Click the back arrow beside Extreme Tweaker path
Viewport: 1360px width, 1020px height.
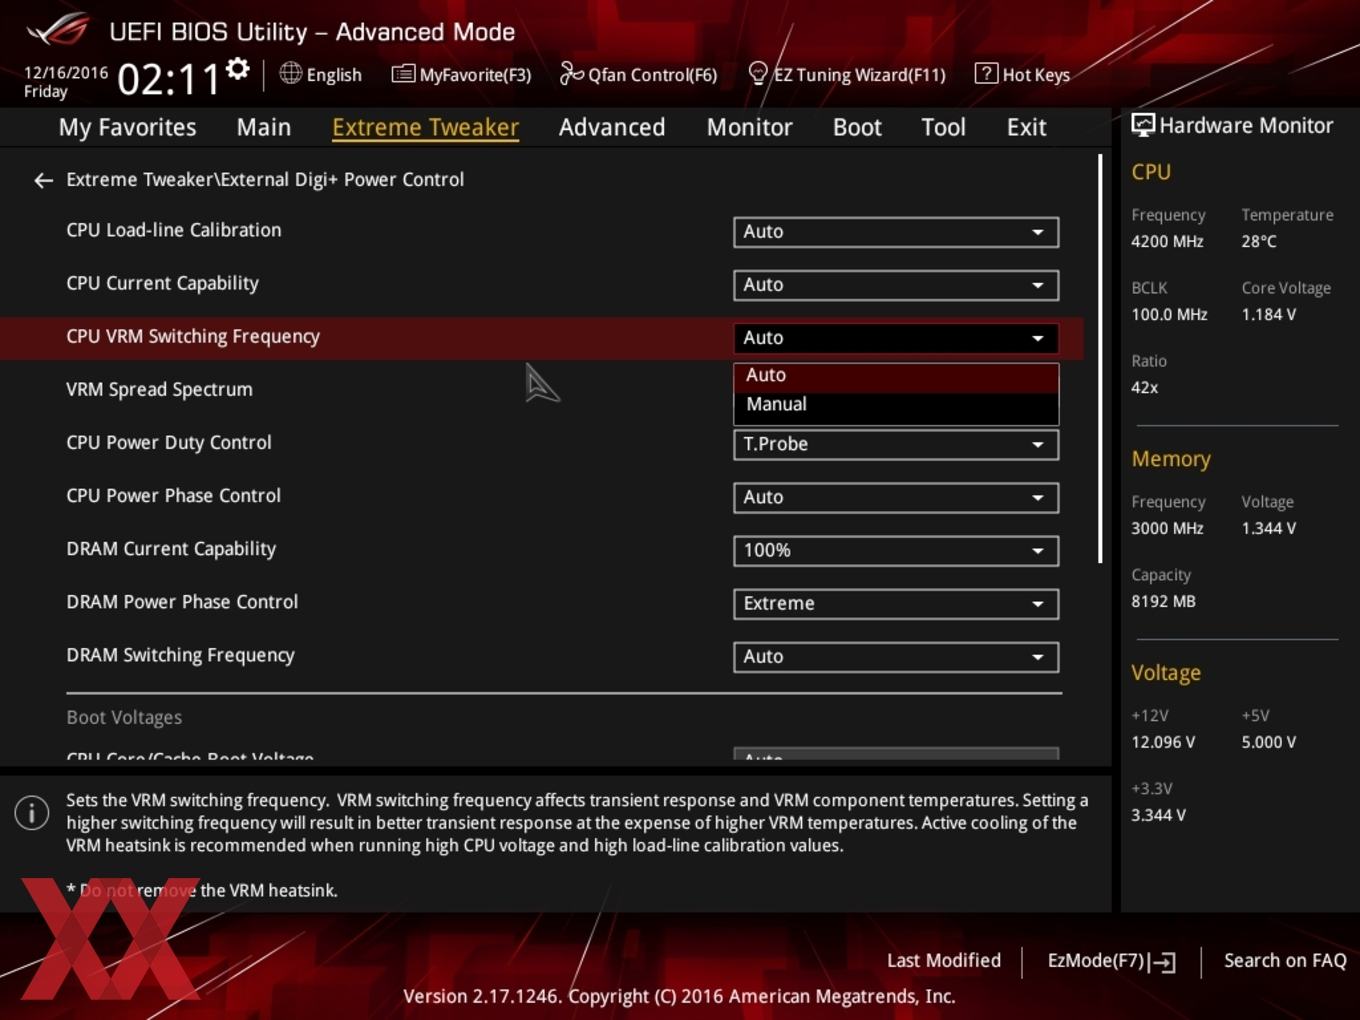coord(43,180)
